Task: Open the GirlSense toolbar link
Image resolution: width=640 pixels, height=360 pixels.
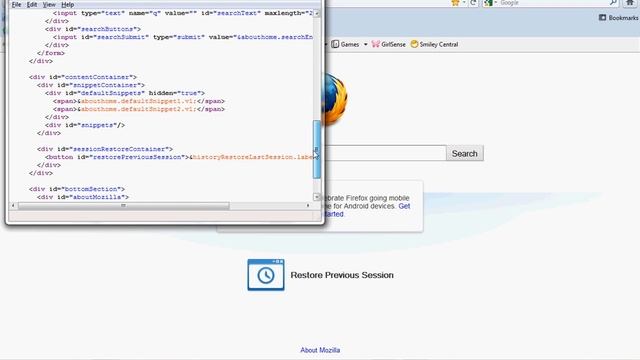Action: coord(389,44)
